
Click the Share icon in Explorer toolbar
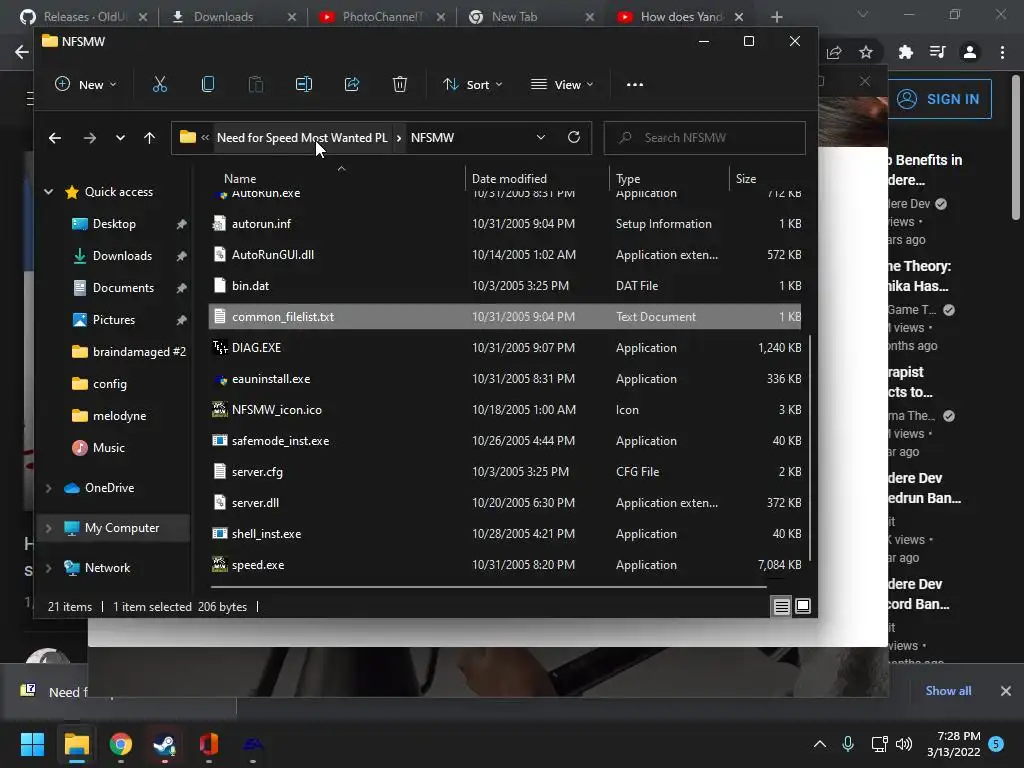(x=352, y=84)
